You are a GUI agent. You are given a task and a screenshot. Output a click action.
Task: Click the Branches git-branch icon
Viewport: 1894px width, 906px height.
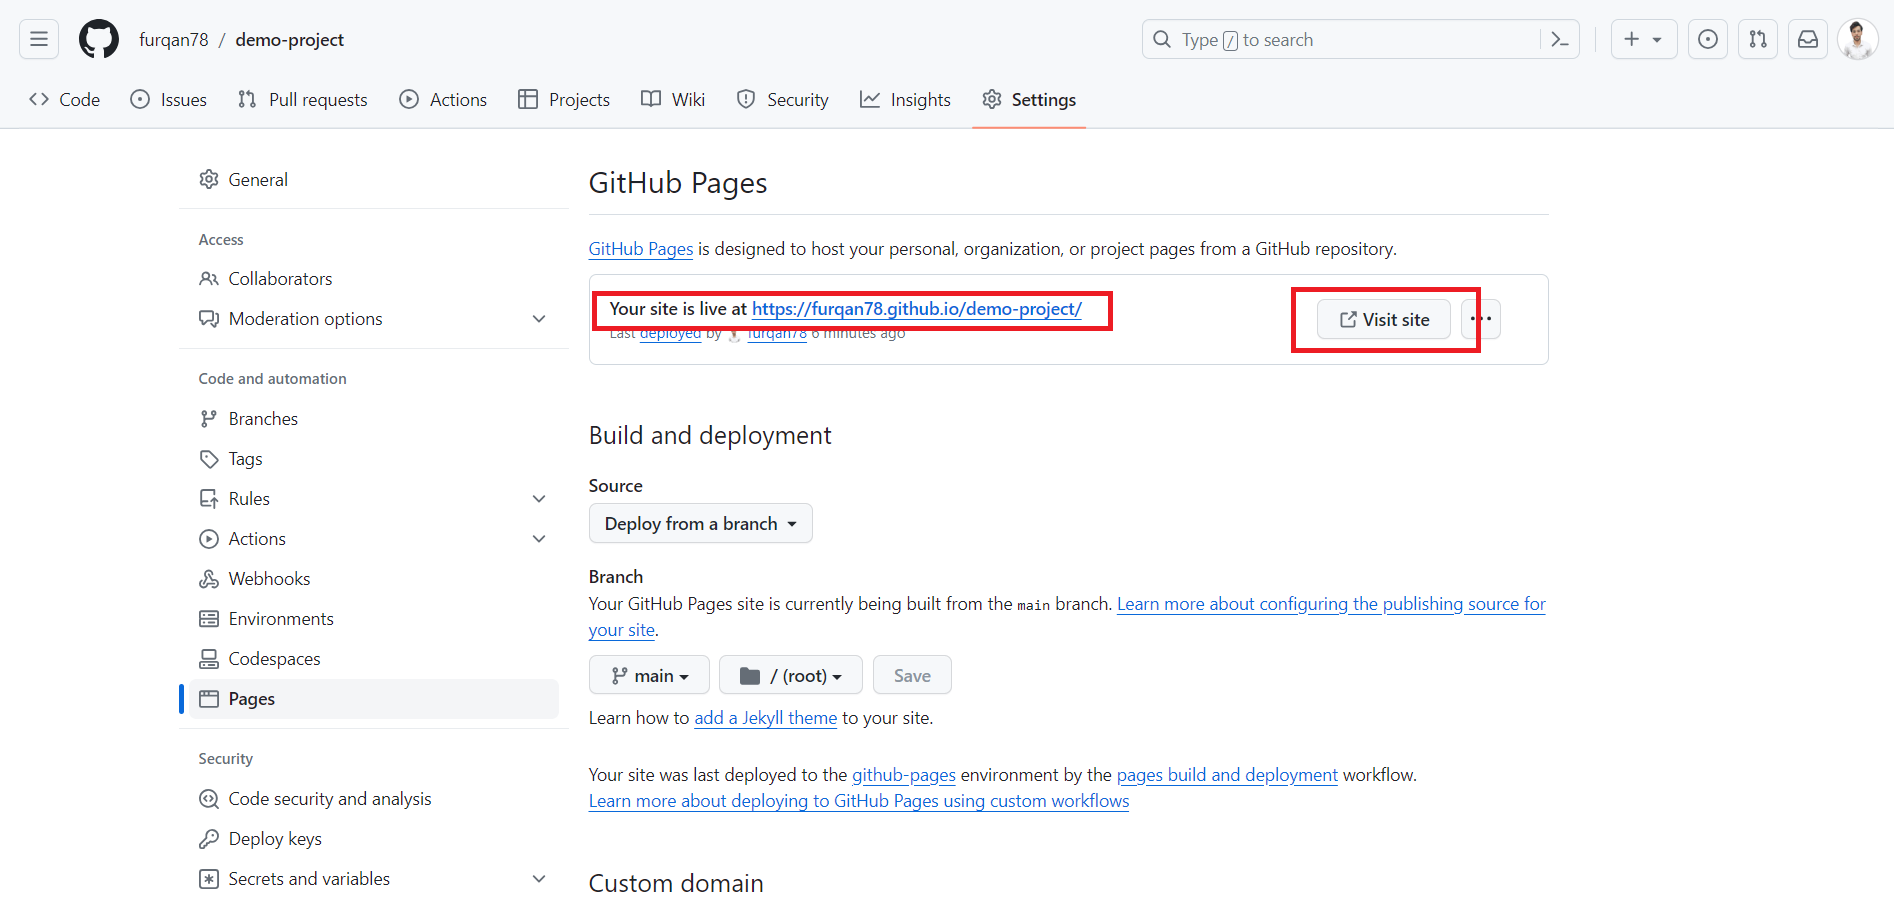click(209, 418)
